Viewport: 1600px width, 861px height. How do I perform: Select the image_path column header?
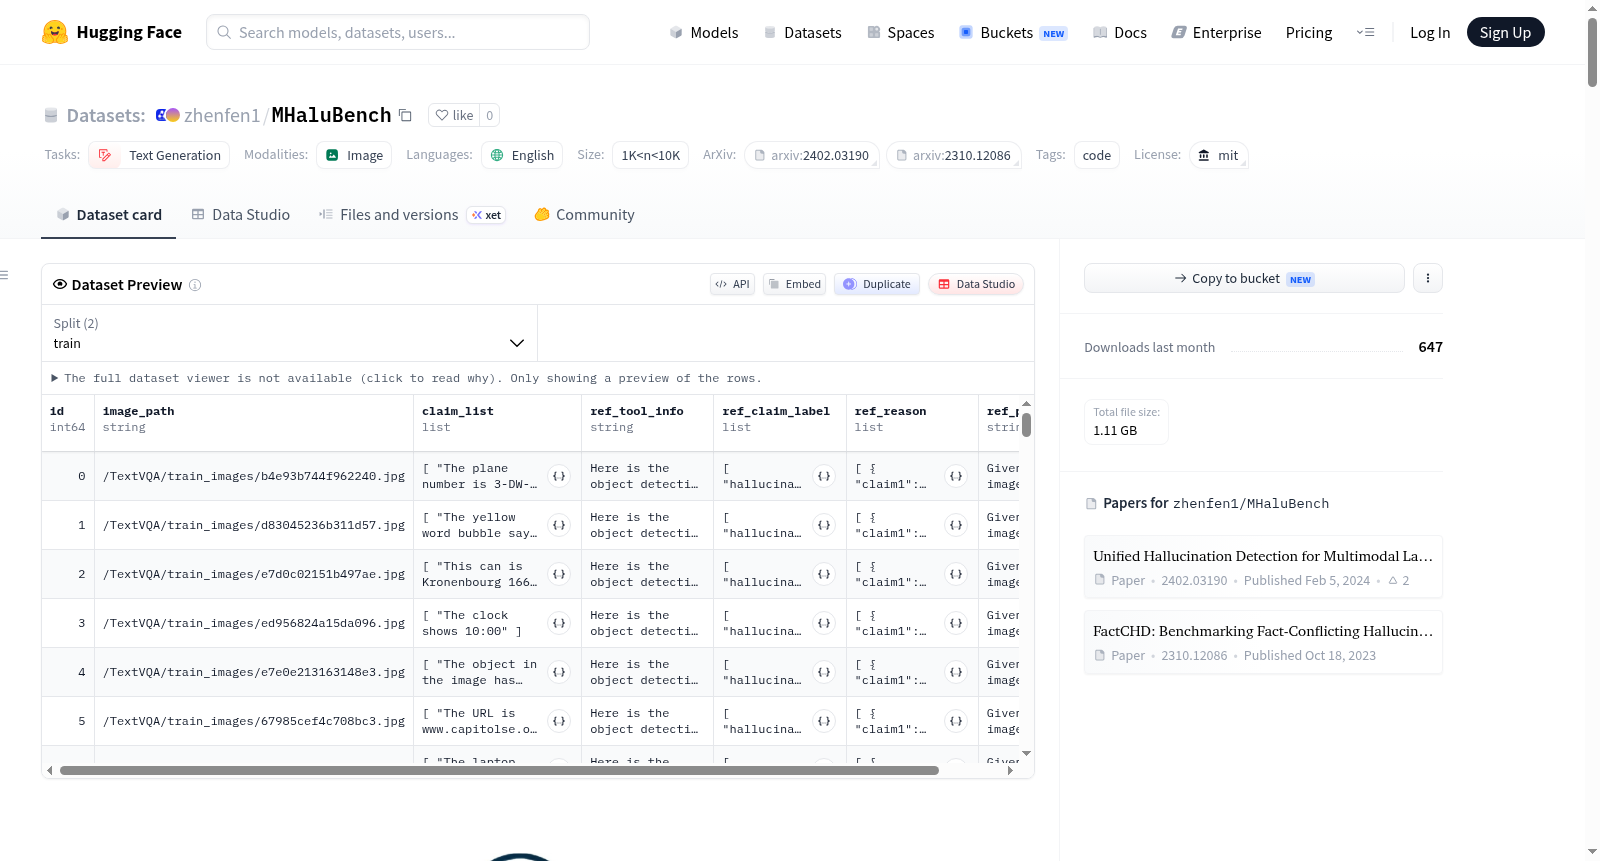point(254,419)
